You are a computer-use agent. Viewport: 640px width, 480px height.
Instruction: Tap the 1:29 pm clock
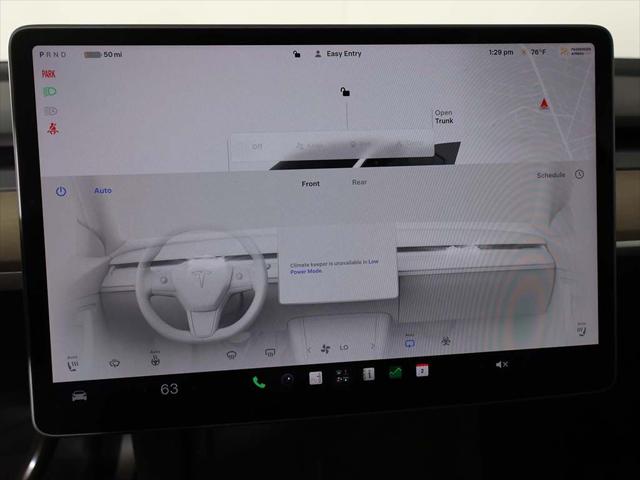pyautogui.click(x=501, y=52)
